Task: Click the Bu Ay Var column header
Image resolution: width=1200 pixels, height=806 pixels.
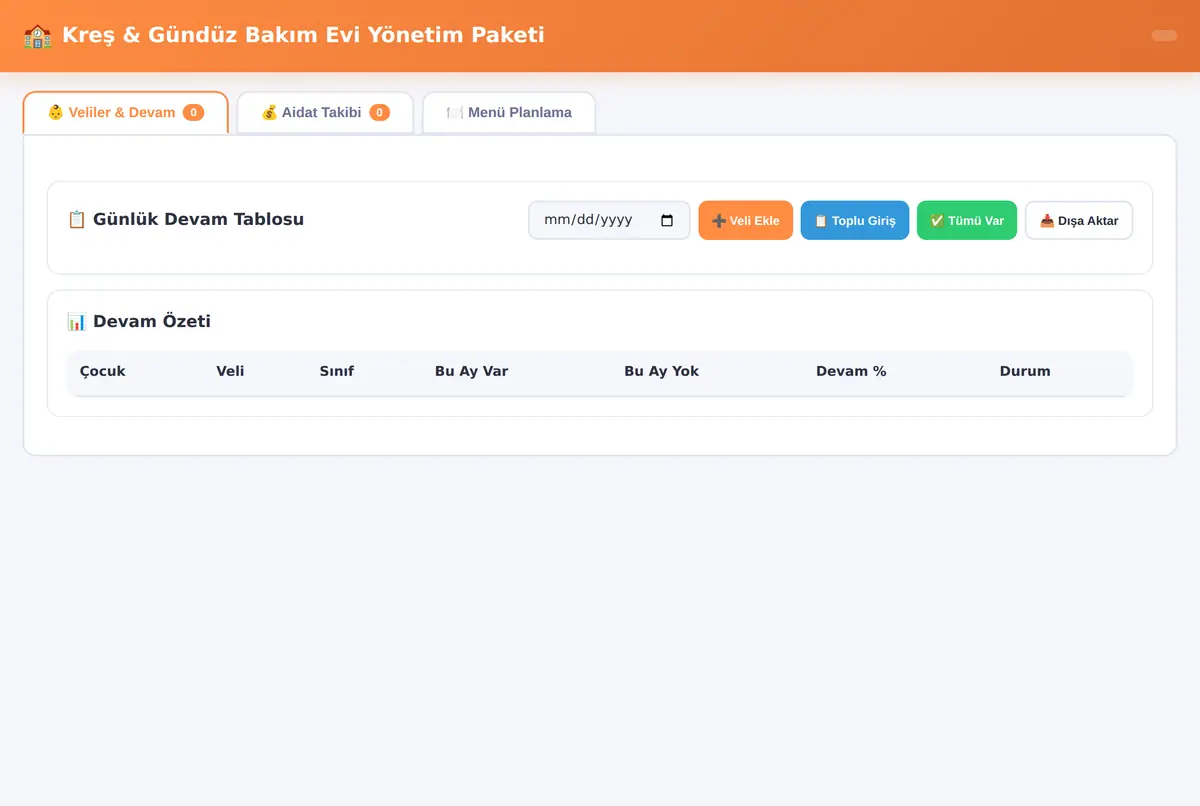Action: [471, 371]
